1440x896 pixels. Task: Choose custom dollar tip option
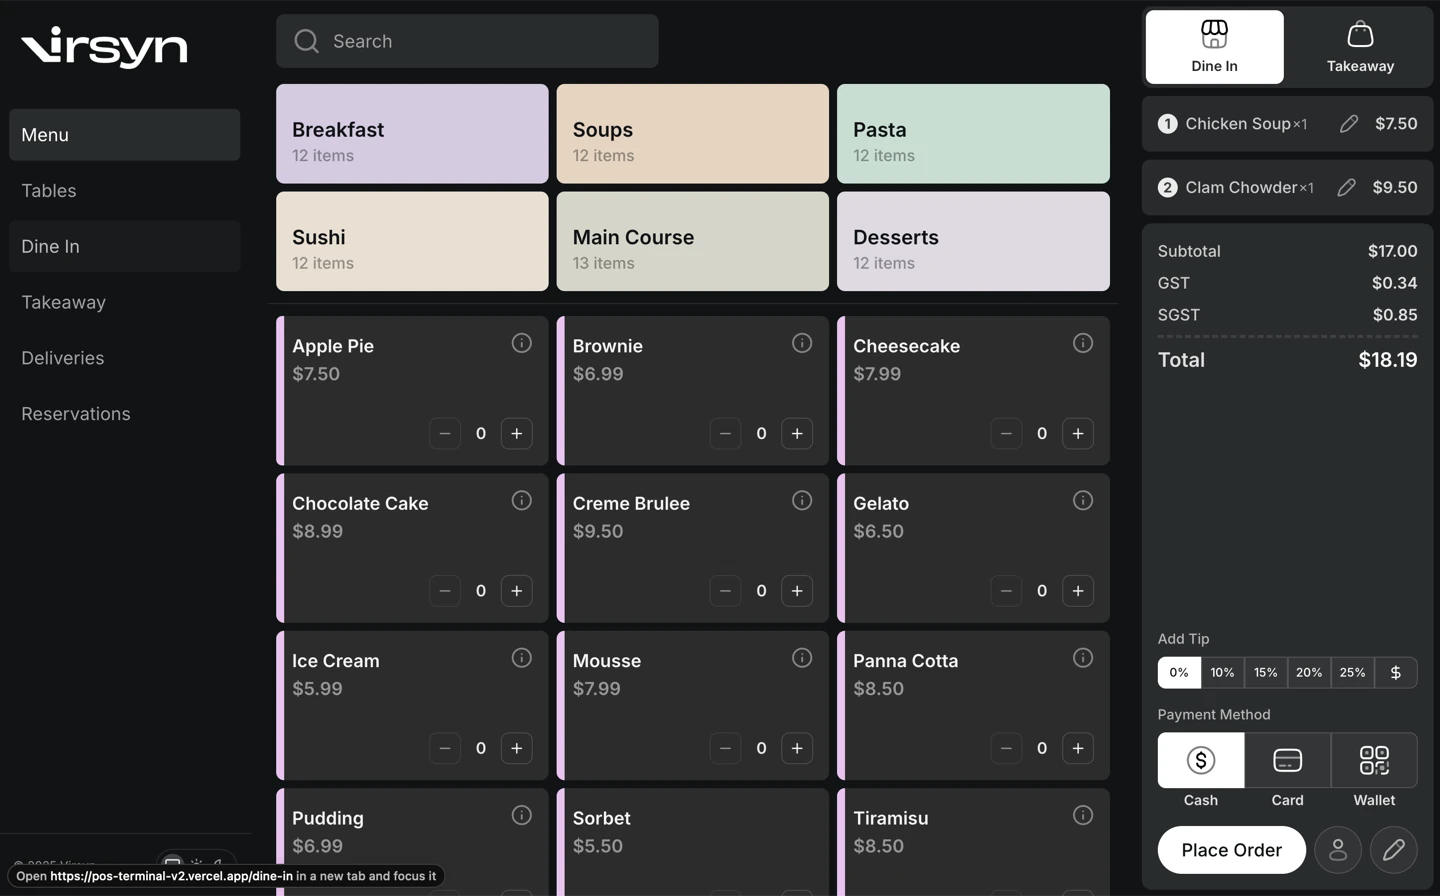click(x=1396, y=672)
